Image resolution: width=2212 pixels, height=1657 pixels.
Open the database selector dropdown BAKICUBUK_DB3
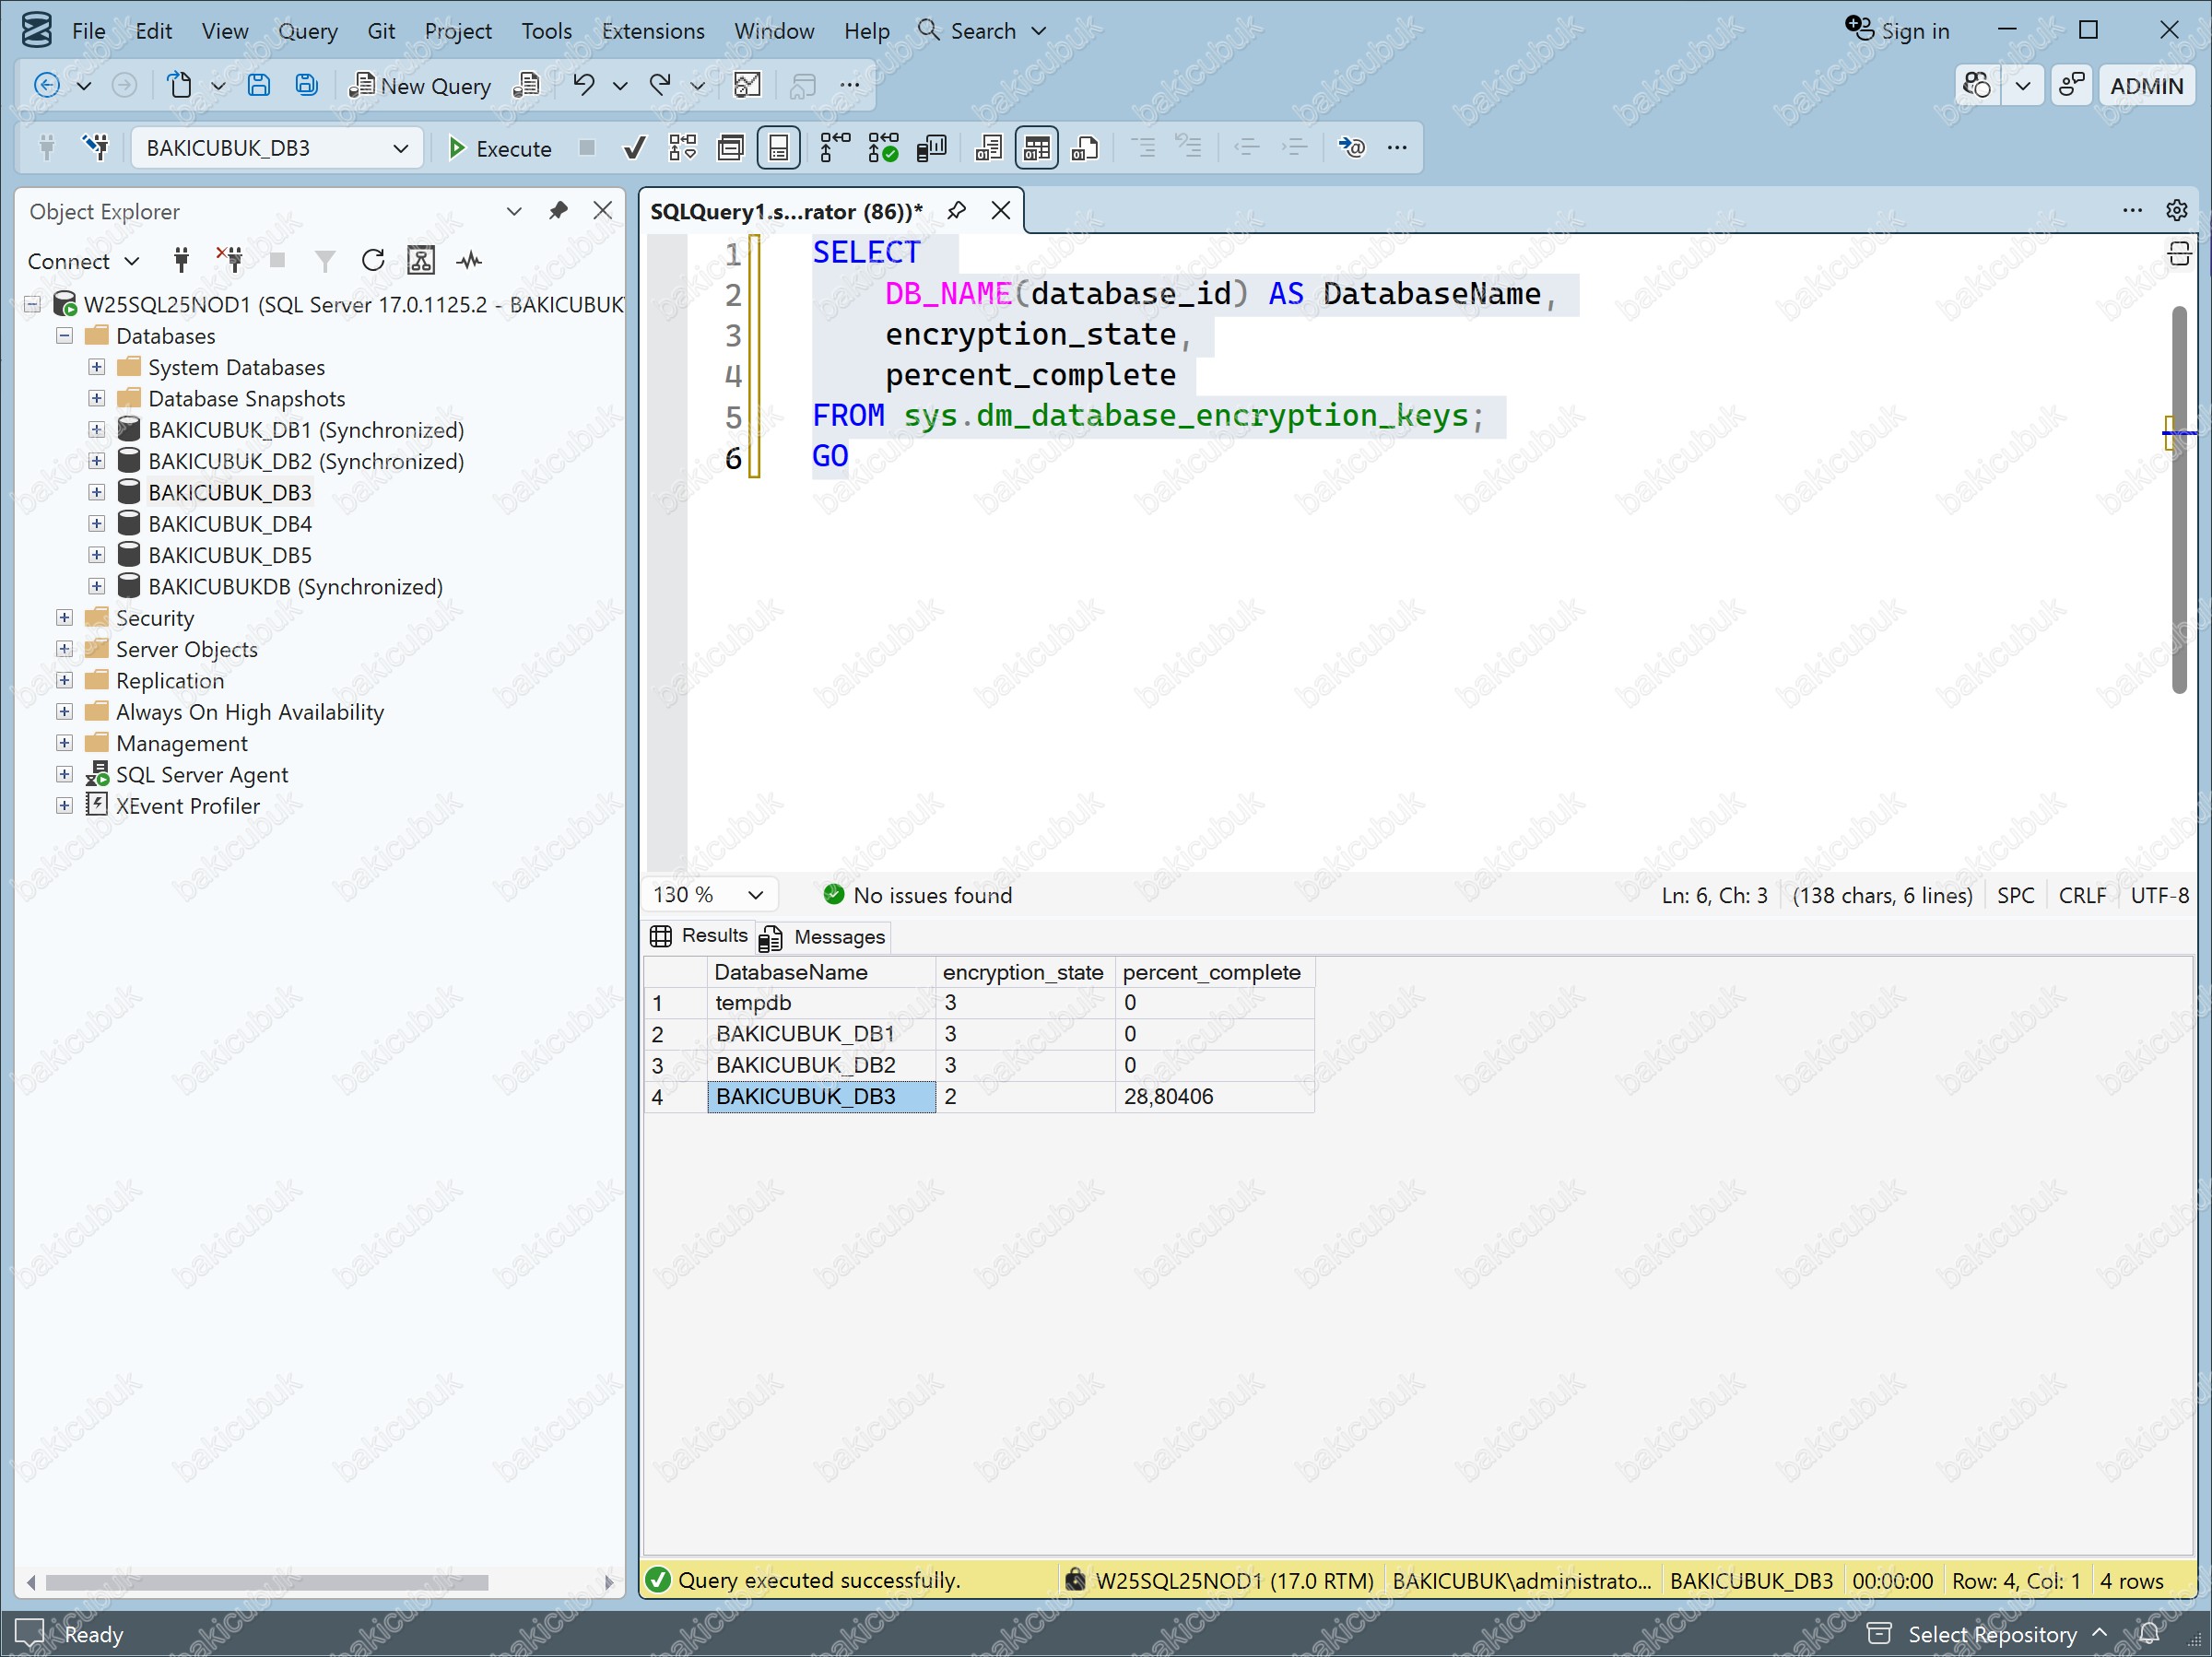coord(277,148)
